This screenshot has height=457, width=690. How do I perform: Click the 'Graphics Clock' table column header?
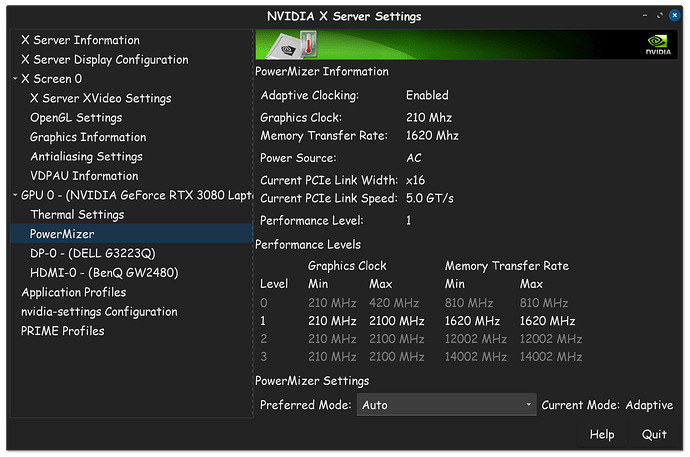click(347, 266)
